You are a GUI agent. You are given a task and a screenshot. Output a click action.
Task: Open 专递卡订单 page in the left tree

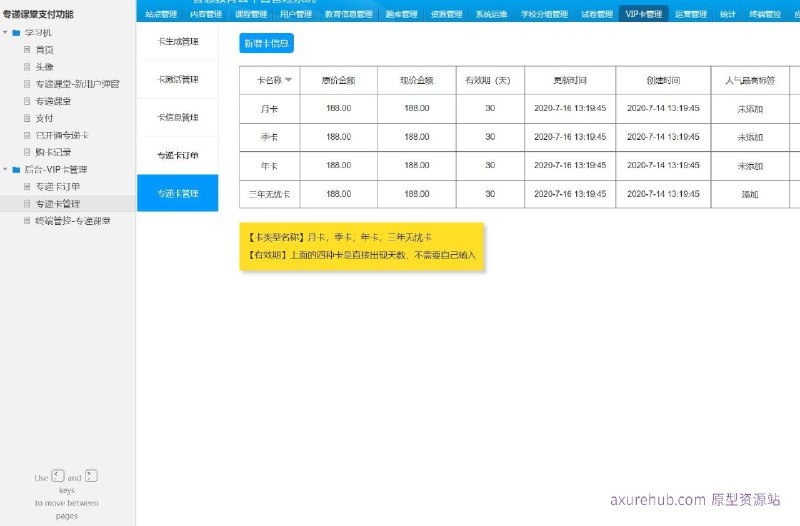58,186
